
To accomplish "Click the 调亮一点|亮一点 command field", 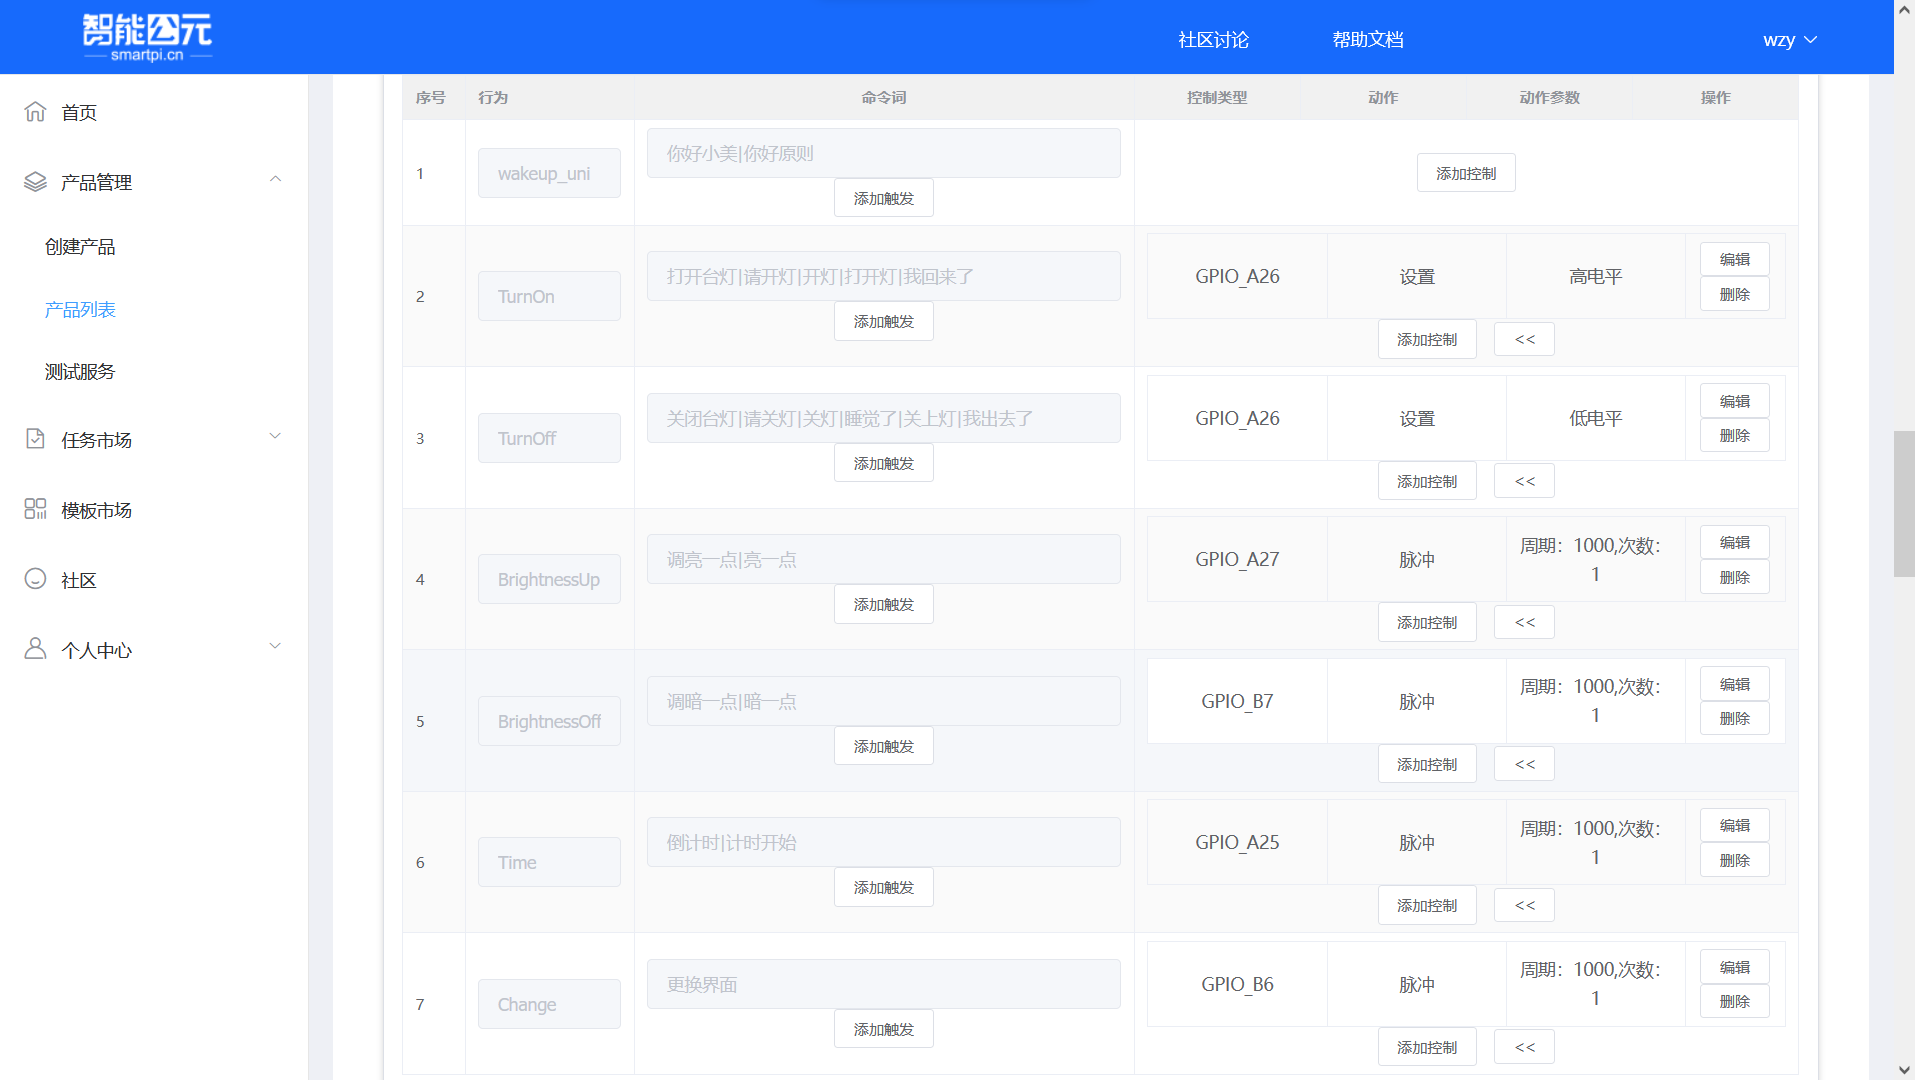I will [884, 559].
